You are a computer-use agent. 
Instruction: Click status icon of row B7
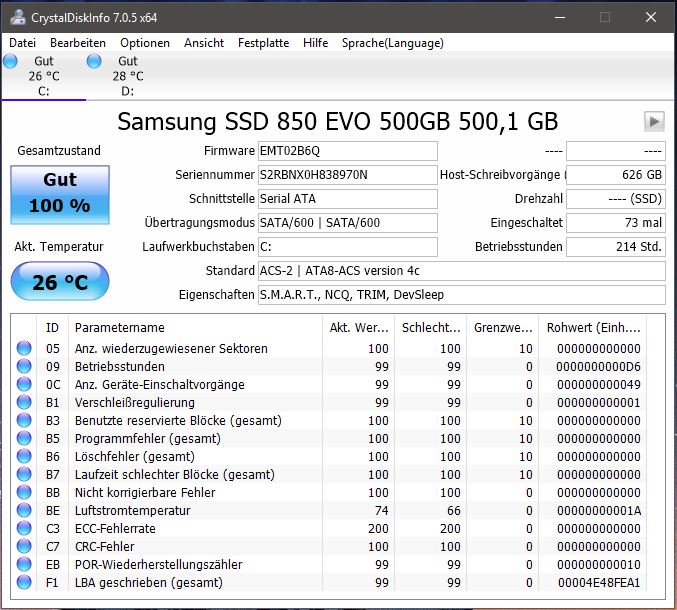(24, 474)
